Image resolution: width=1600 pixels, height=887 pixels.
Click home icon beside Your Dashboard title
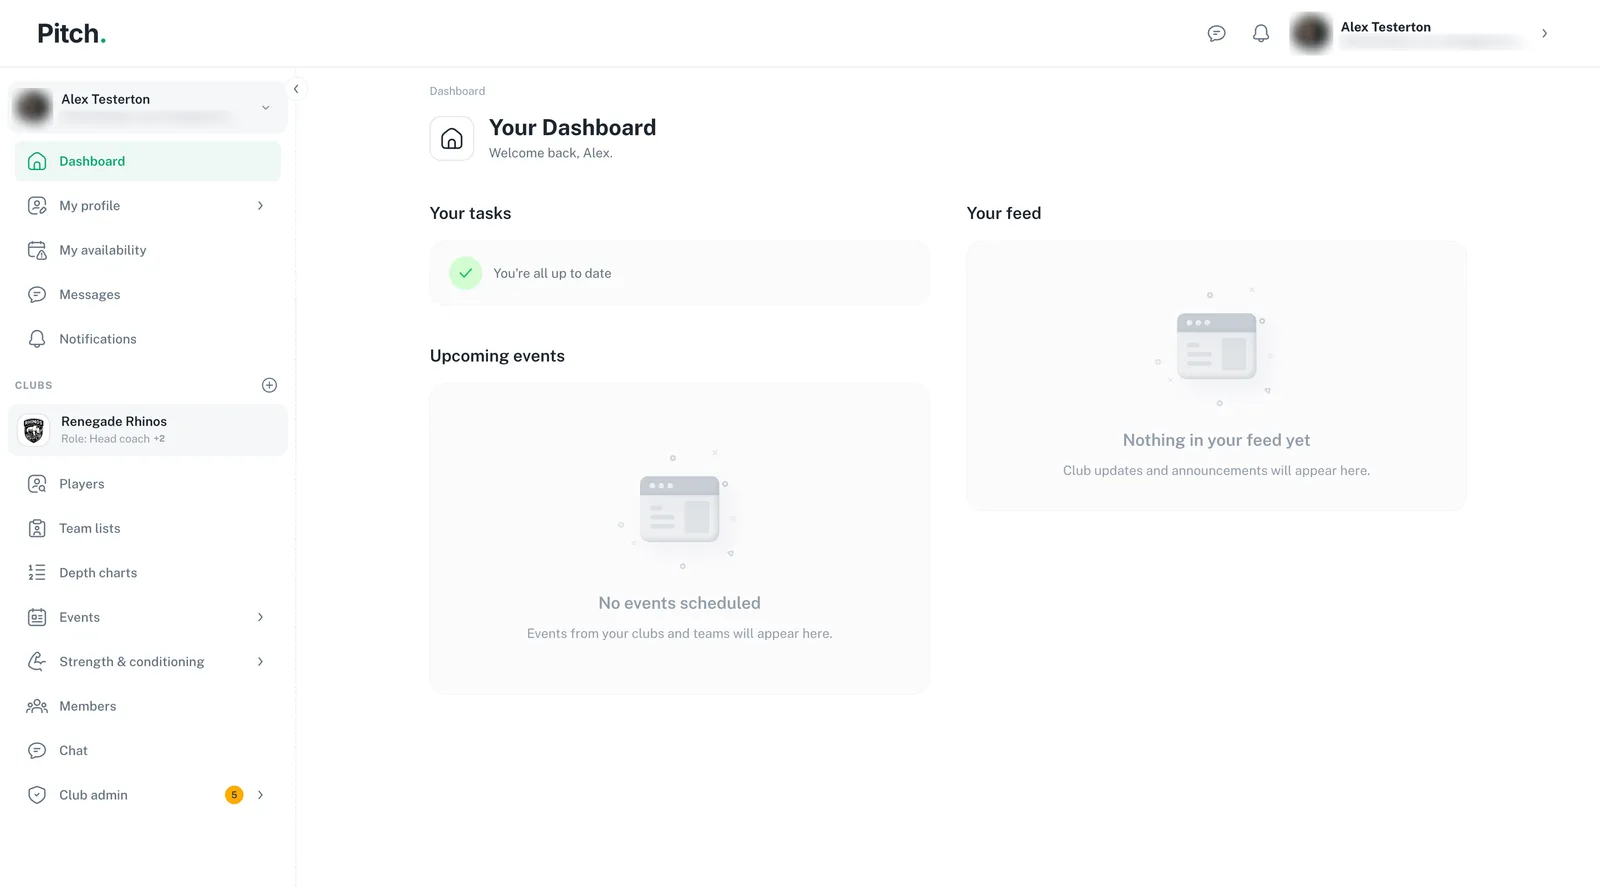[452, 138]
